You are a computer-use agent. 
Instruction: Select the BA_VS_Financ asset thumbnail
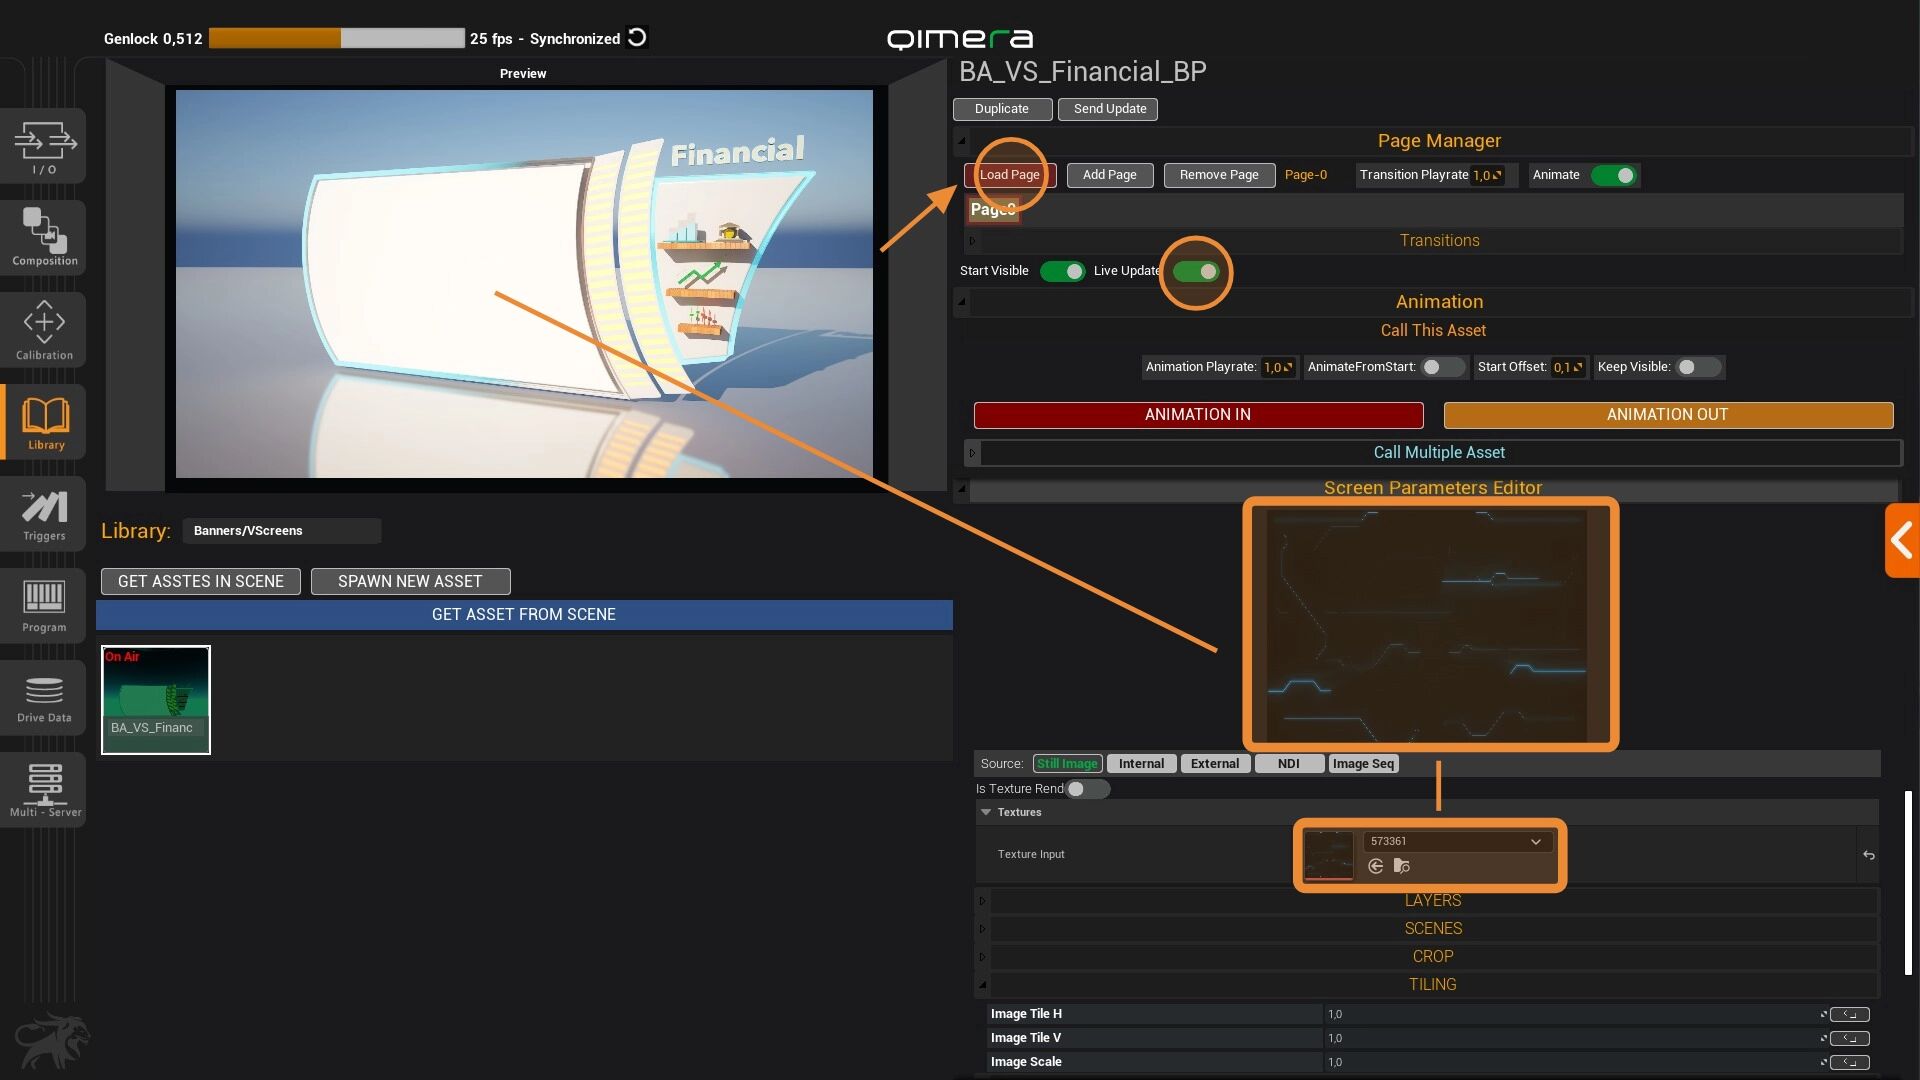pos(156,699)
